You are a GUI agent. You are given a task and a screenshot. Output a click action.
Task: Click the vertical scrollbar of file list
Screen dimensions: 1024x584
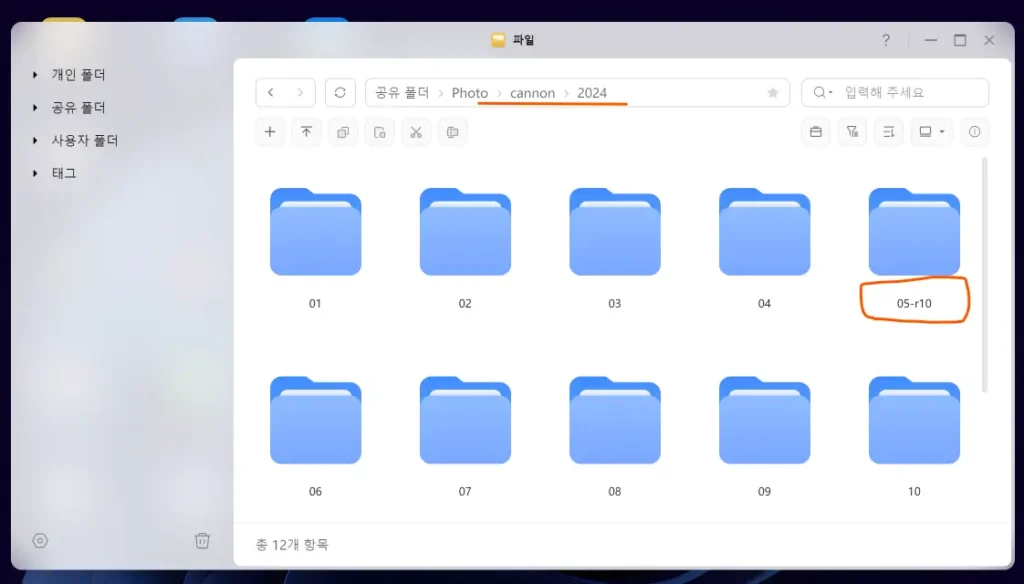[984, 274]
